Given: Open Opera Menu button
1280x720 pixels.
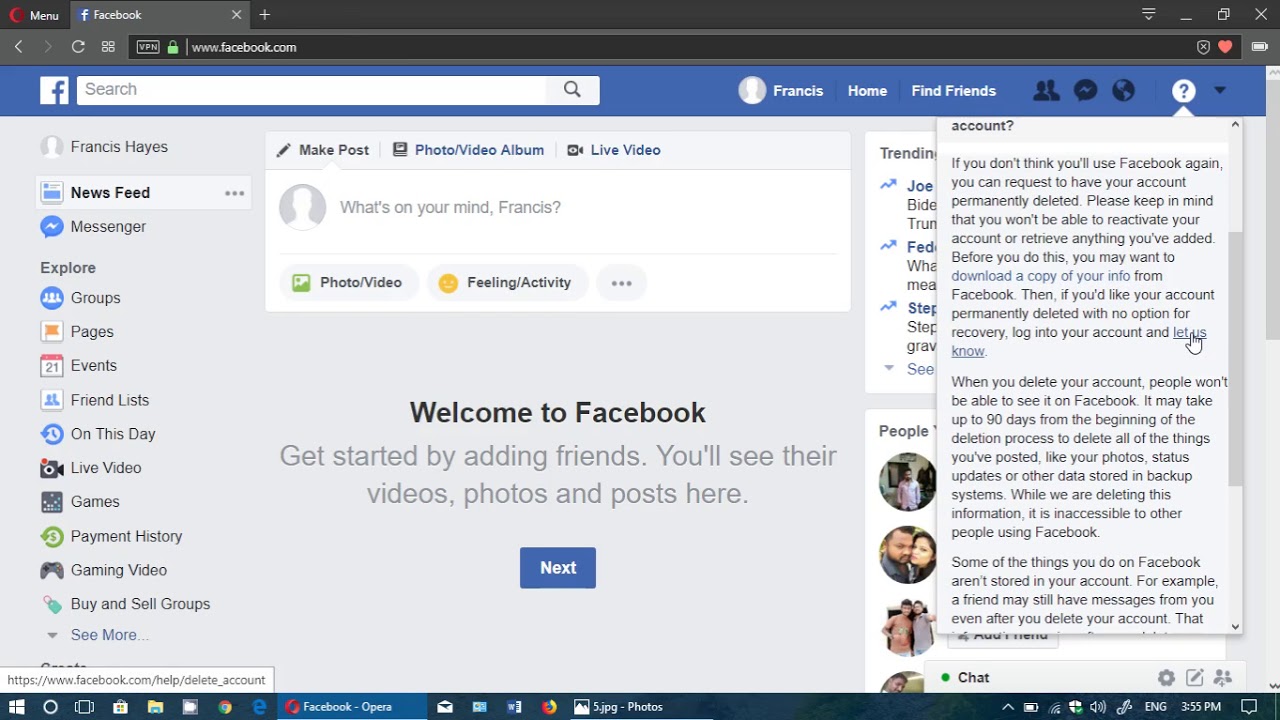Looking at the screenshot, I should click(35, 15).
